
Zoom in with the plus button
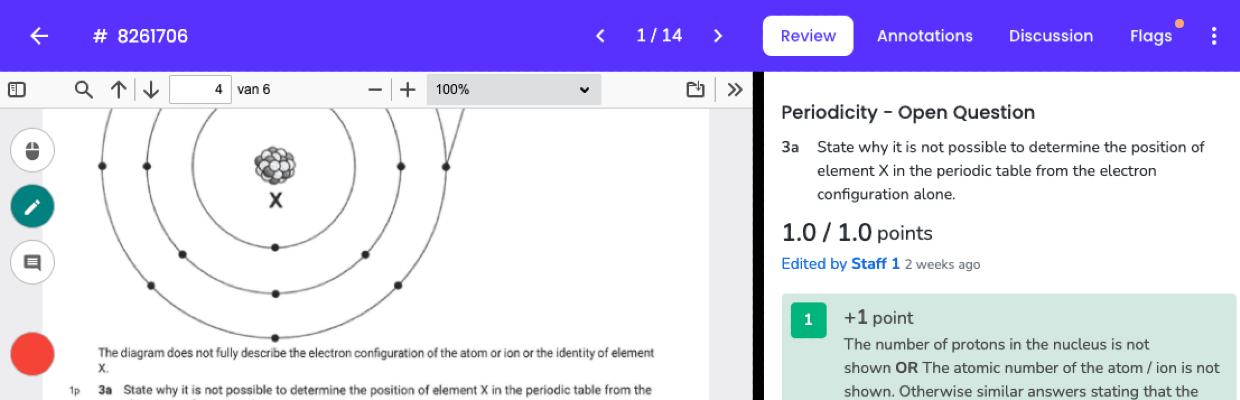point(408,90)
